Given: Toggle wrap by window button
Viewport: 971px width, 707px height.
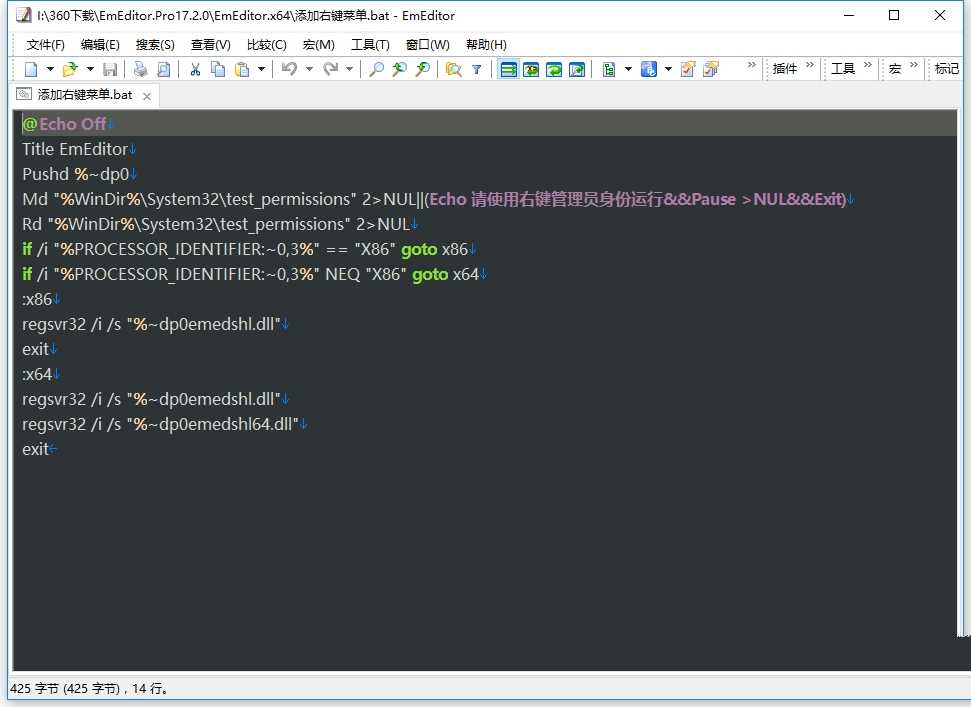Looking at the screenshot, I should click(554, 69).
